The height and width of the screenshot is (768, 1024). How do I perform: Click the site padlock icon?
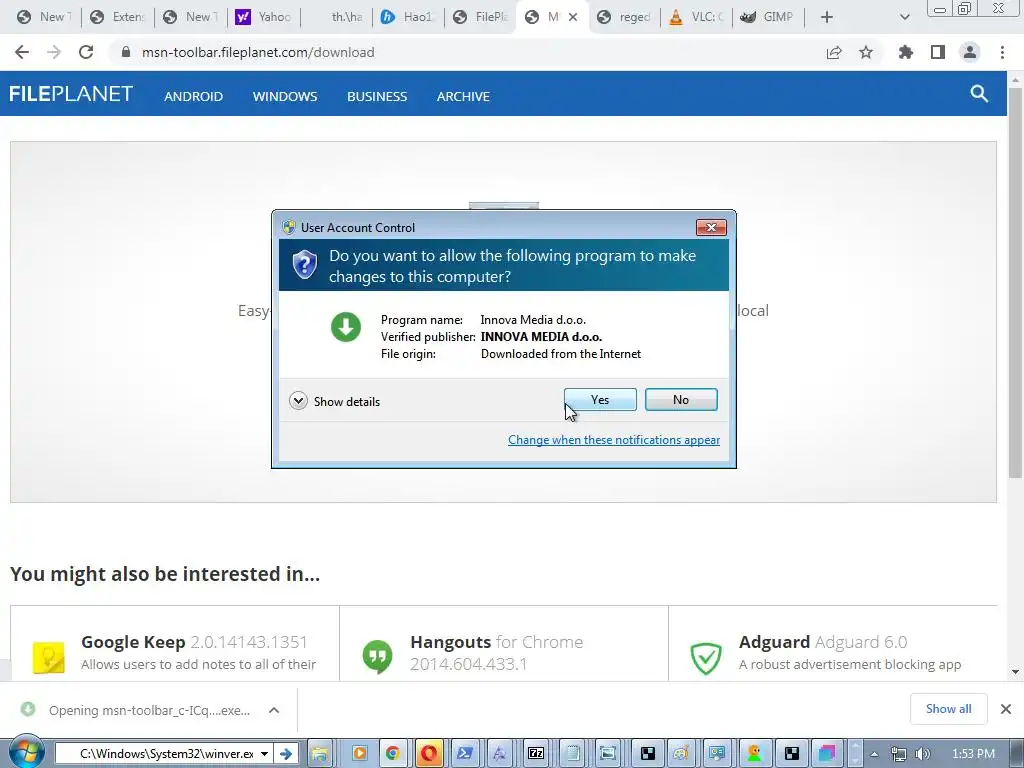click(x=126, y=52)
